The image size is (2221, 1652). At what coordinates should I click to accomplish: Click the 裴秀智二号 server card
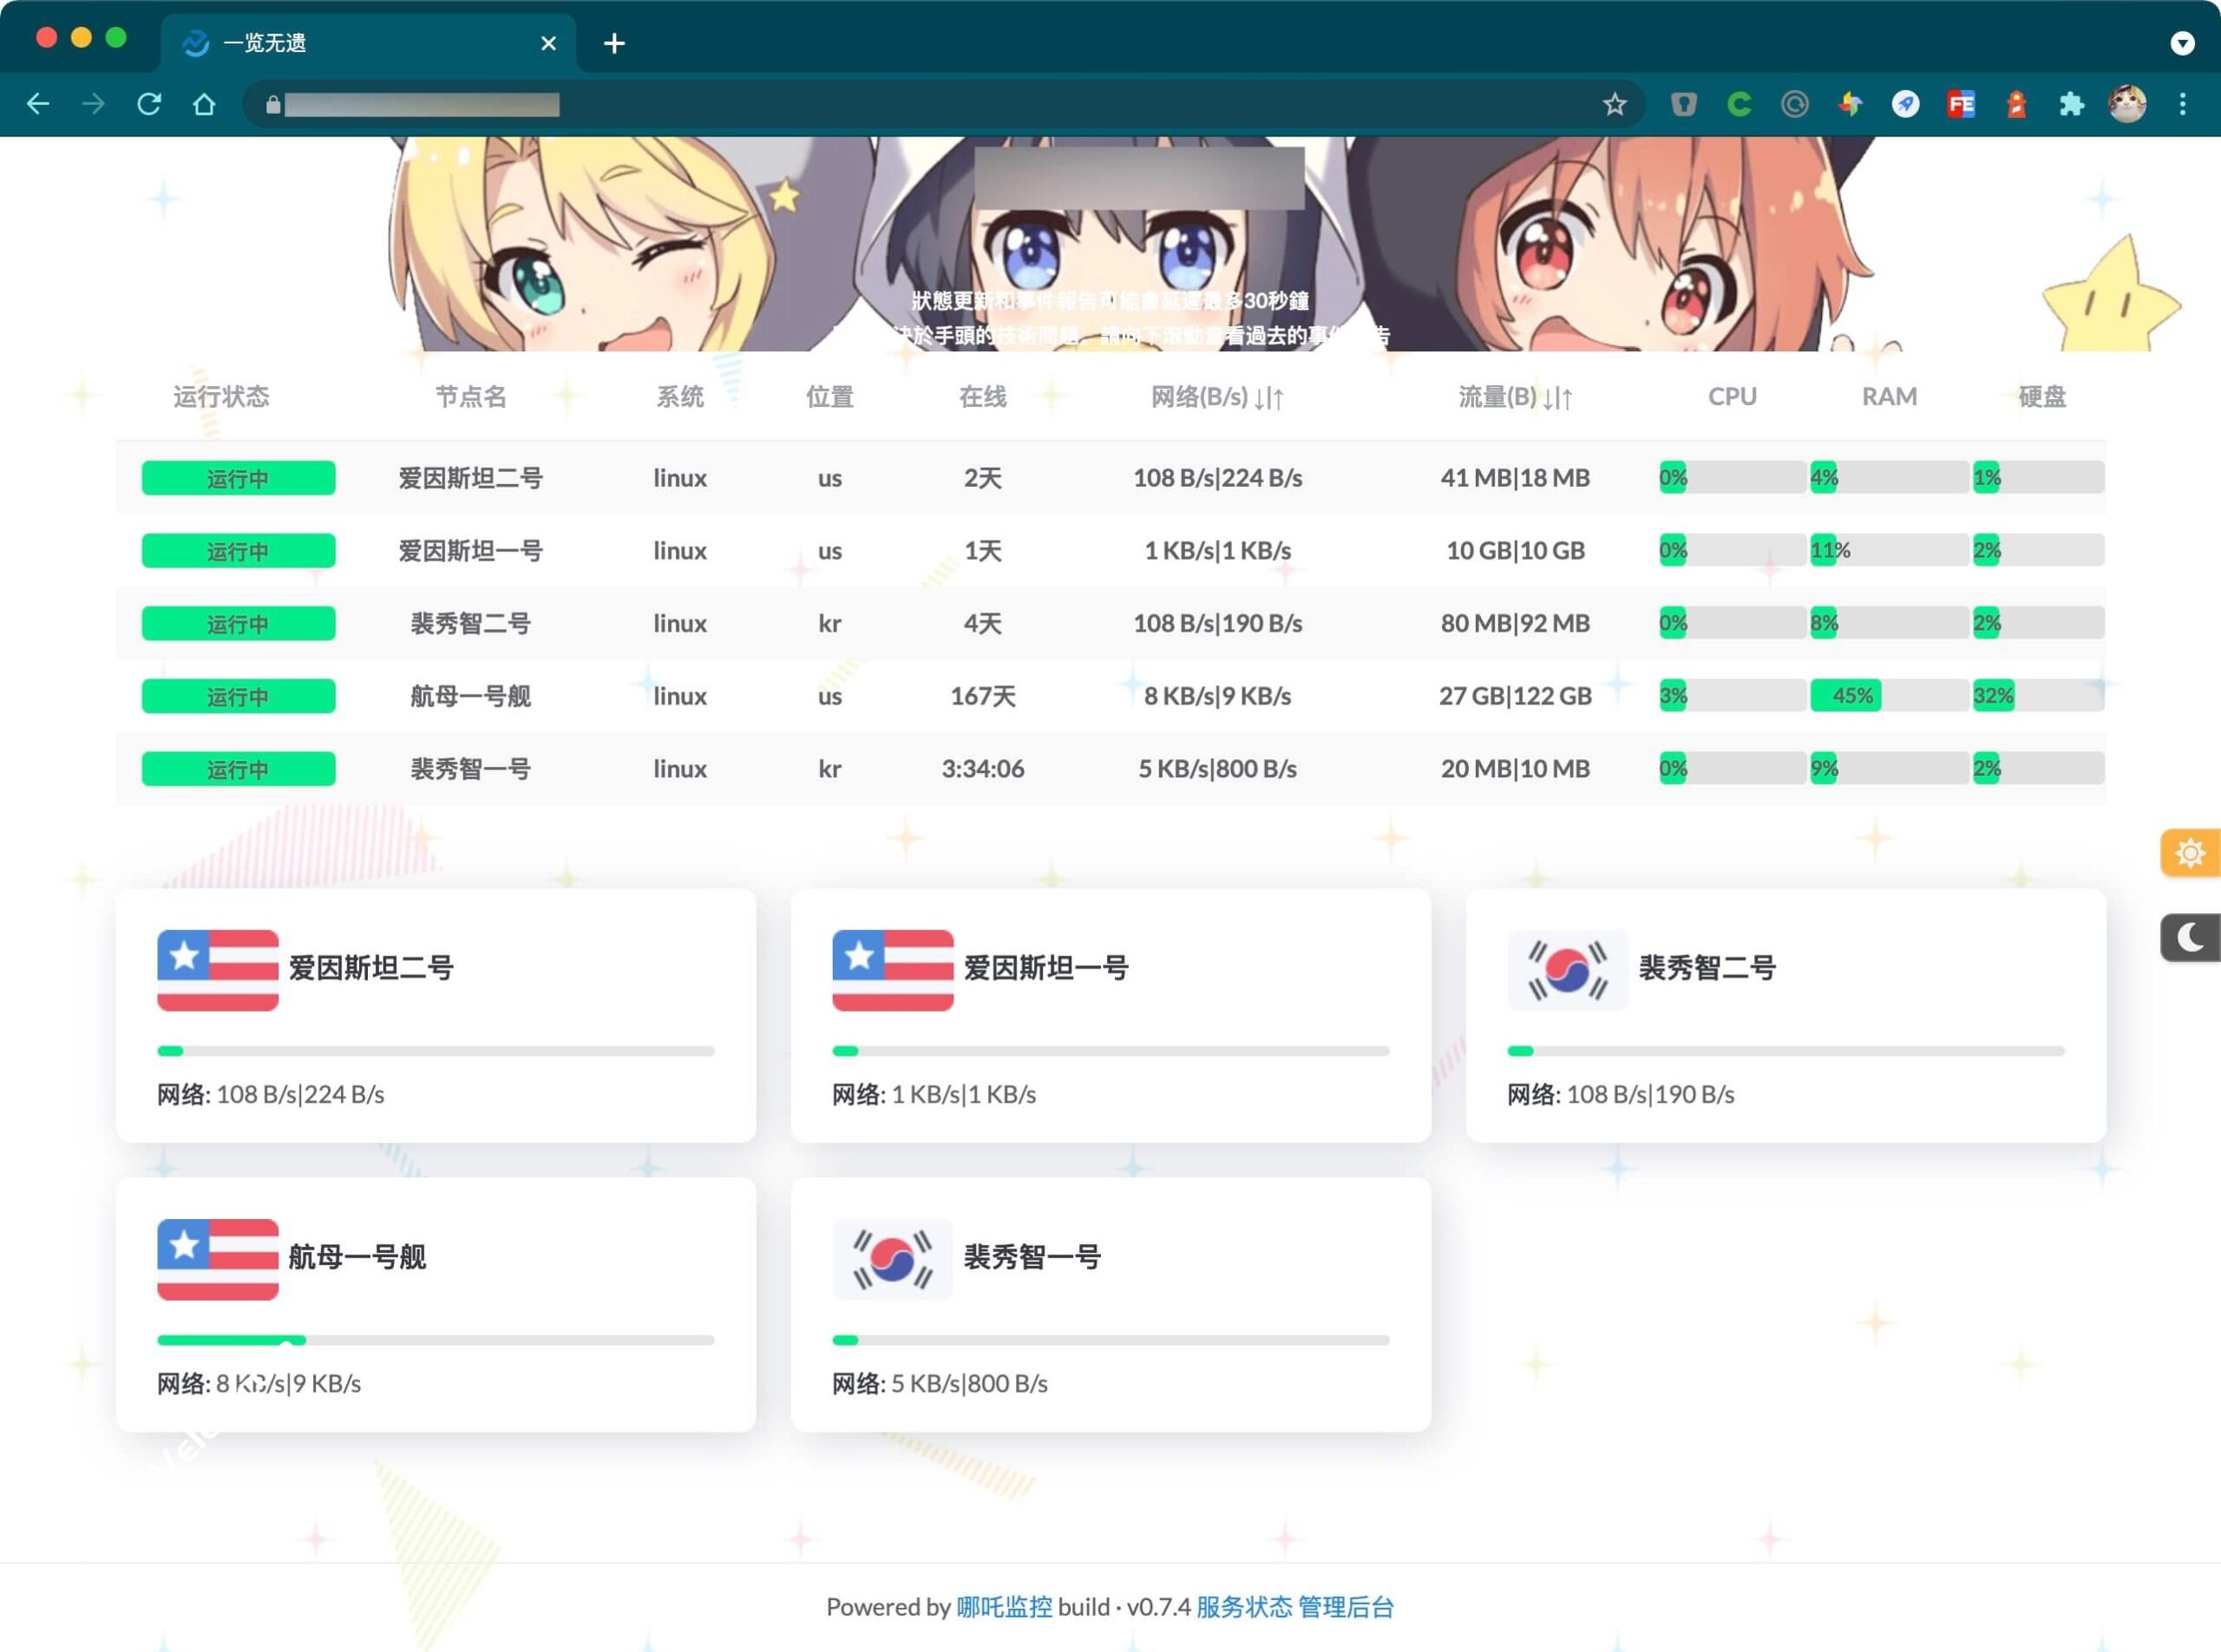[1785, 1015]
